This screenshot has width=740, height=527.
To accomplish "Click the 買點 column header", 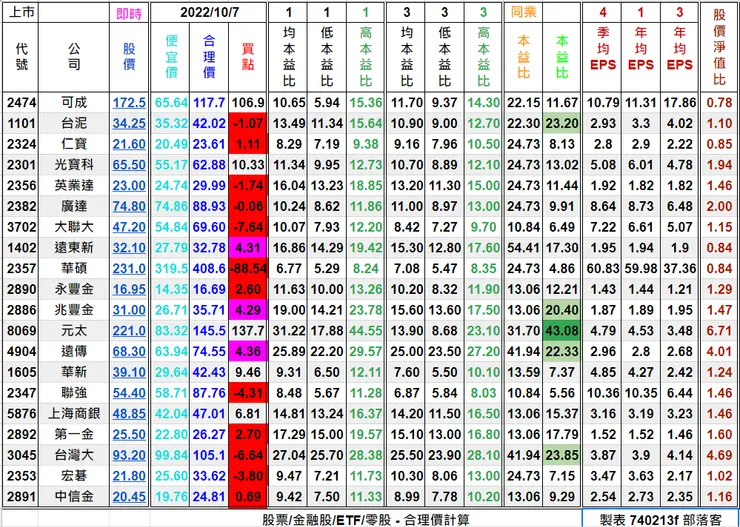I will (x=248, y=57).
